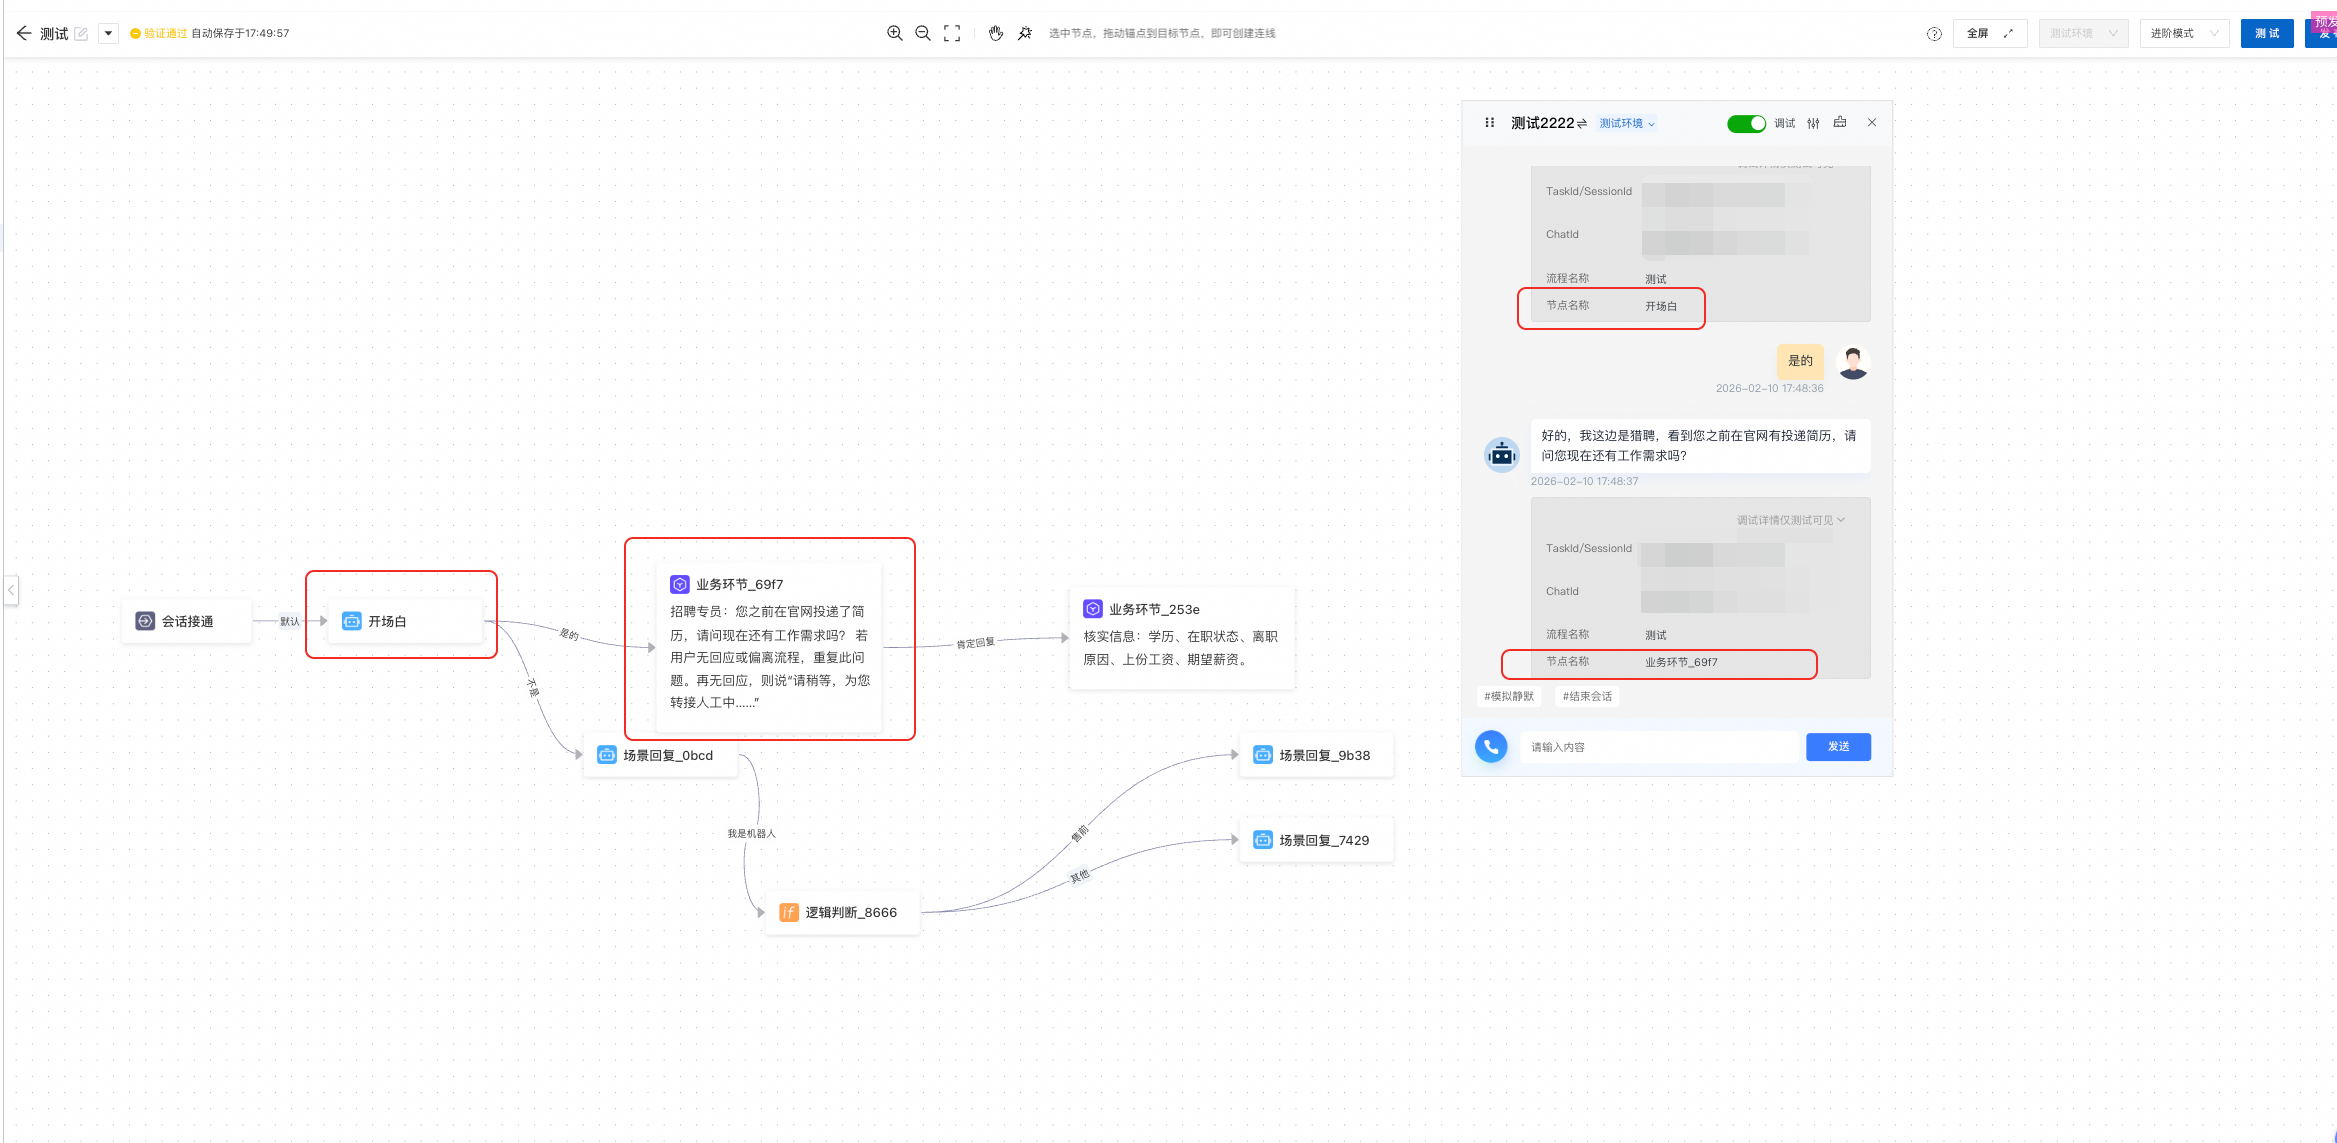Click the fit-to-screen frame icon
The image size is (2337, 1143).
(x=952, y=33)
